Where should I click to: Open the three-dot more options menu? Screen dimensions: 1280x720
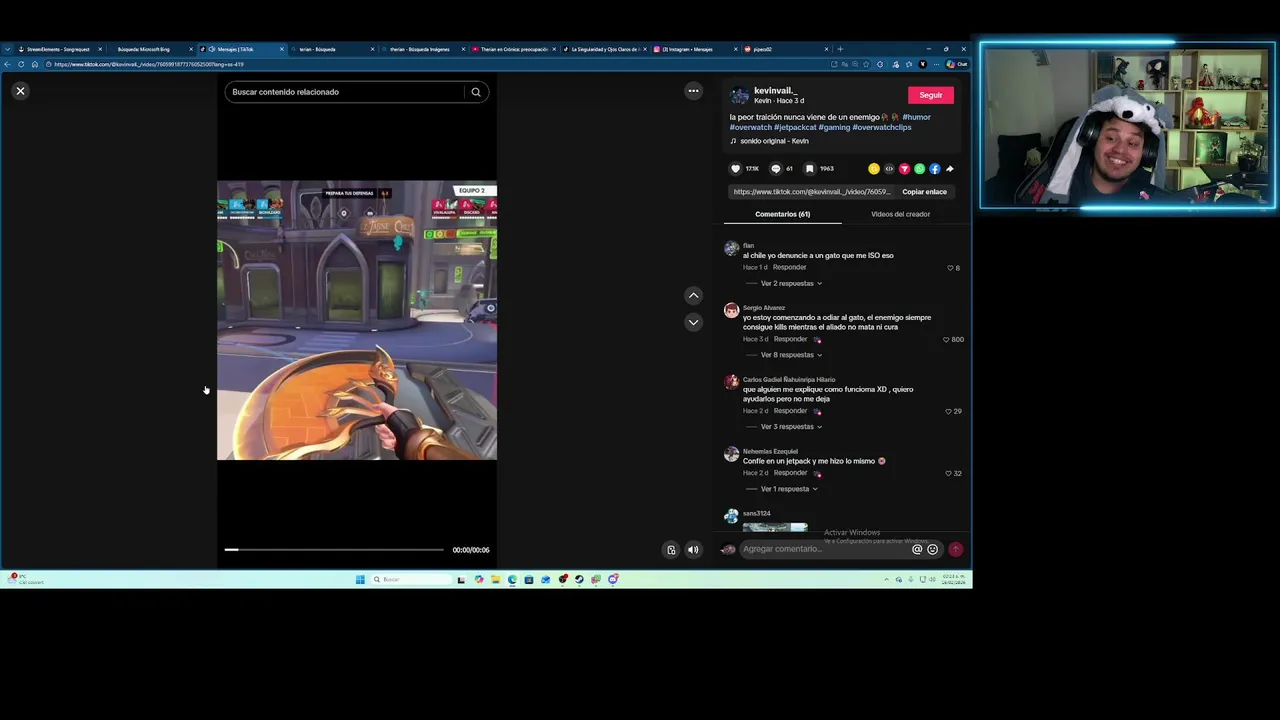(693, 91)
